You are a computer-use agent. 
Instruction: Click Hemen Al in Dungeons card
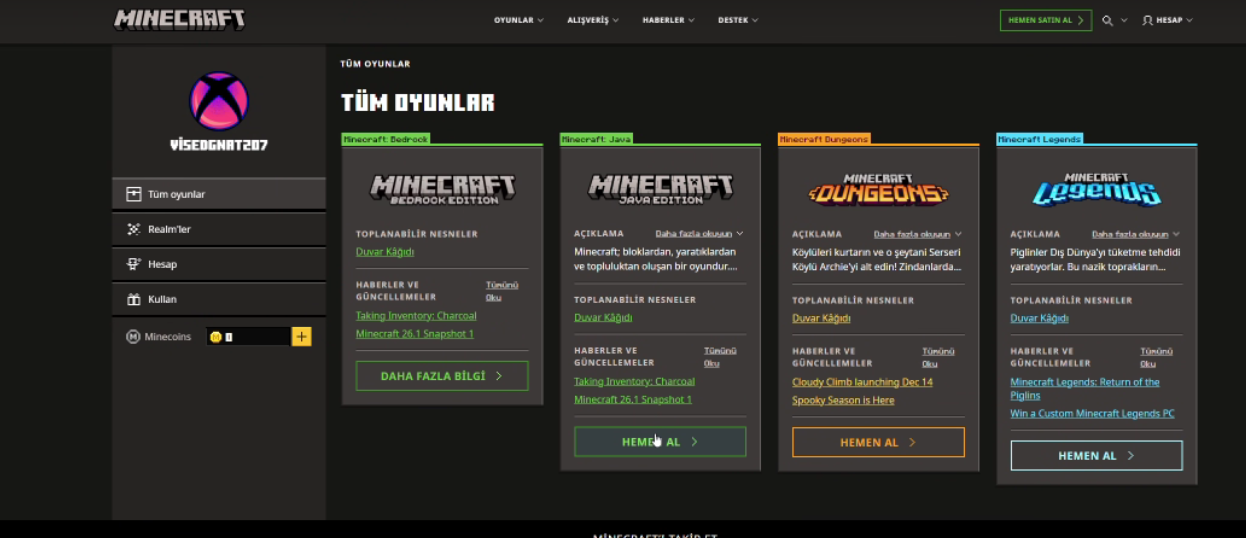878,442
